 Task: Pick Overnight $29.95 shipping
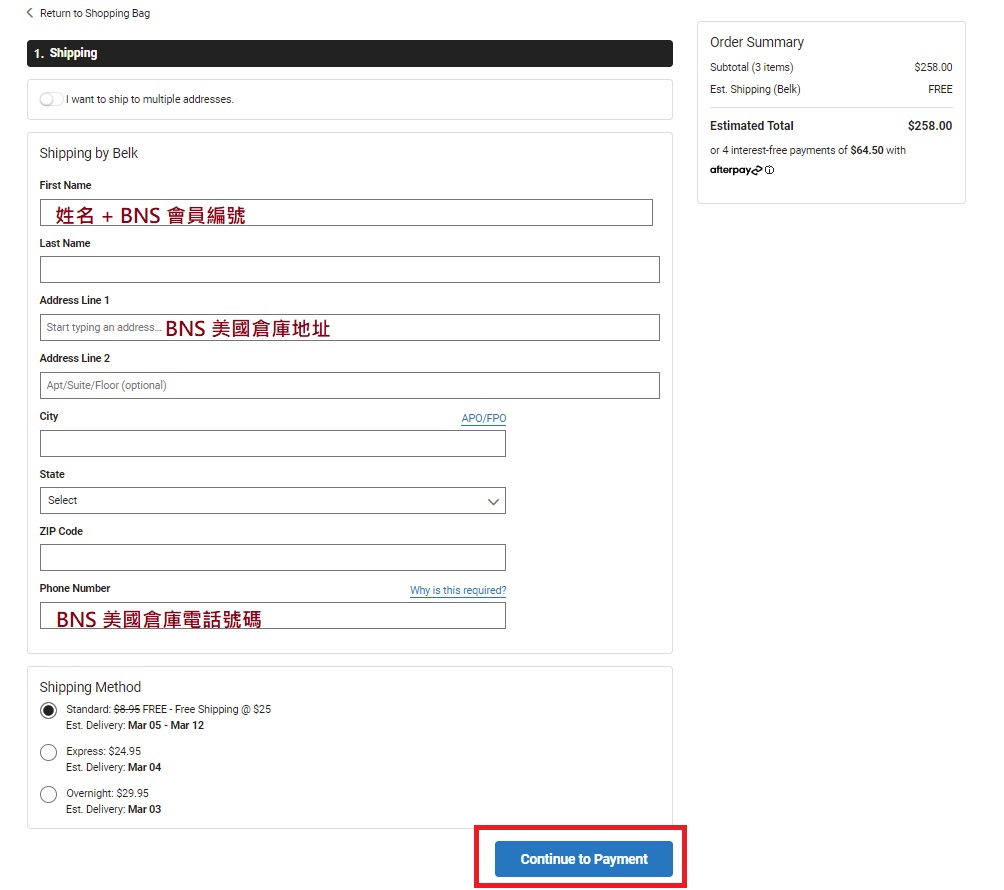point(49,794)
